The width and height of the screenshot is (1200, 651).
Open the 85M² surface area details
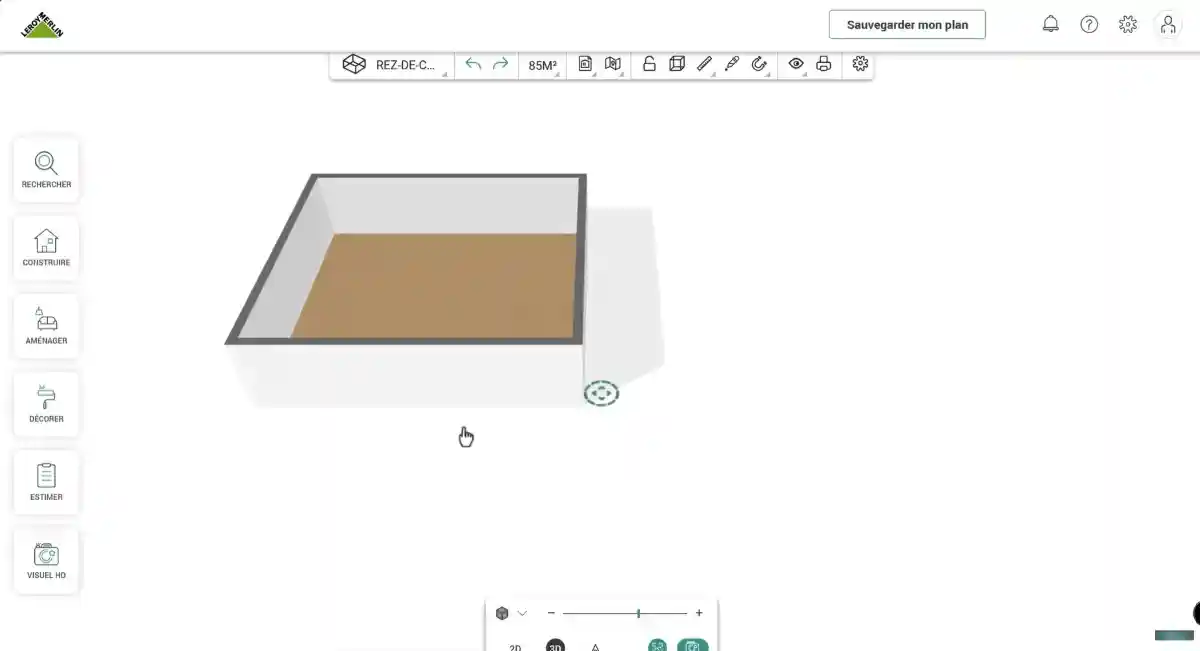543,65
